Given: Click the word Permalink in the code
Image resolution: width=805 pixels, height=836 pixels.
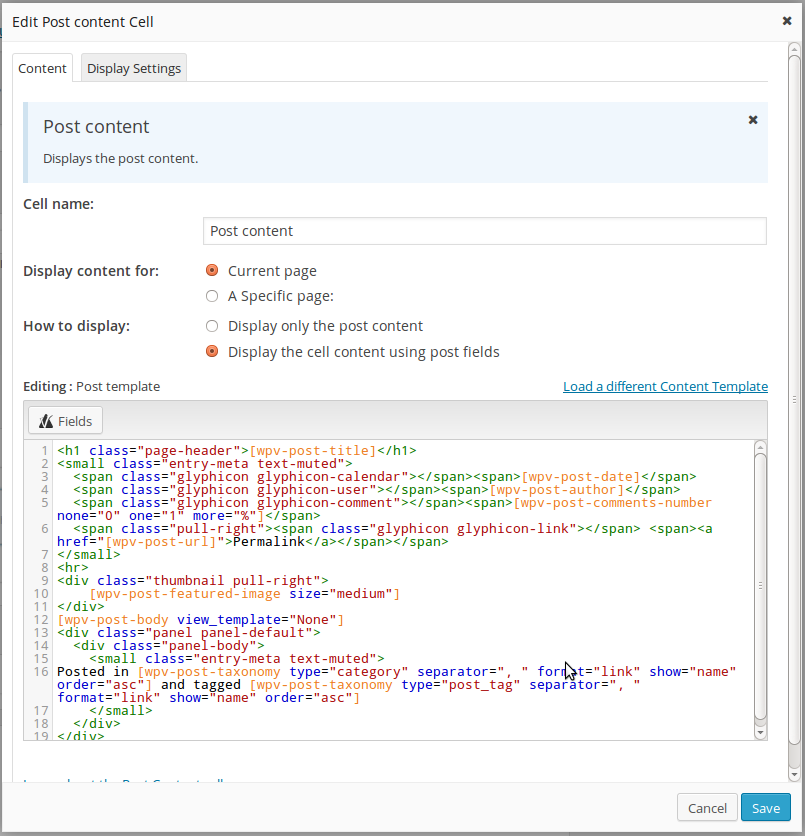Looking at the screenshot, I should [269, 542].
